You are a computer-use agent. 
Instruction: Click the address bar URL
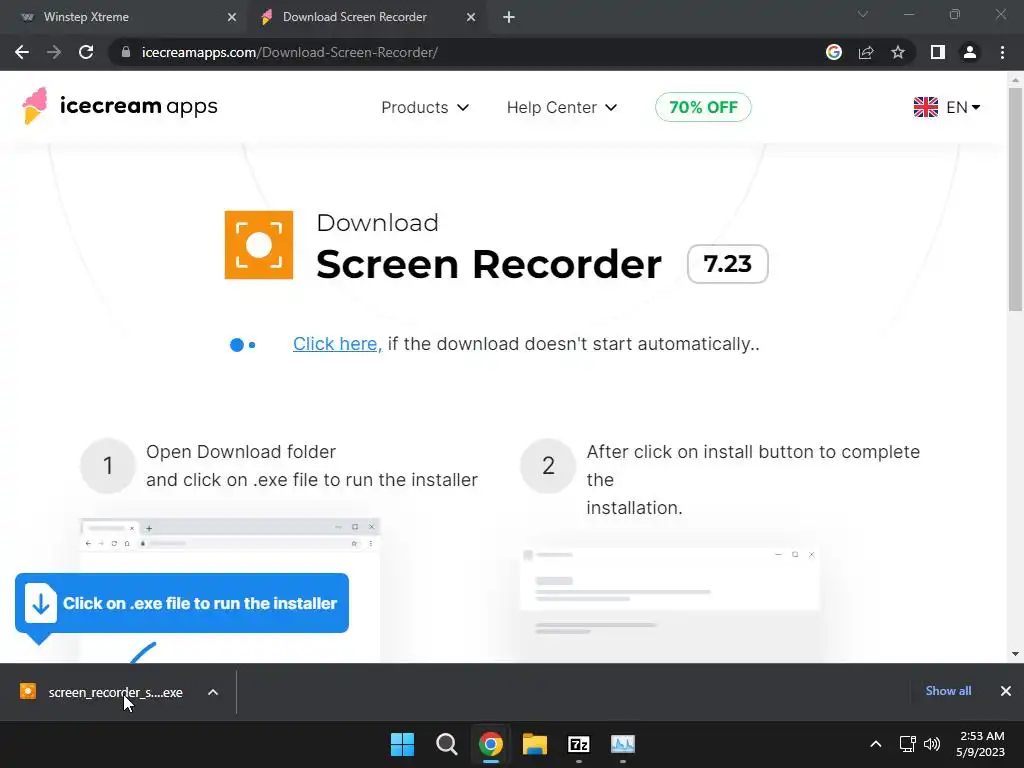(x=290, y=52)
